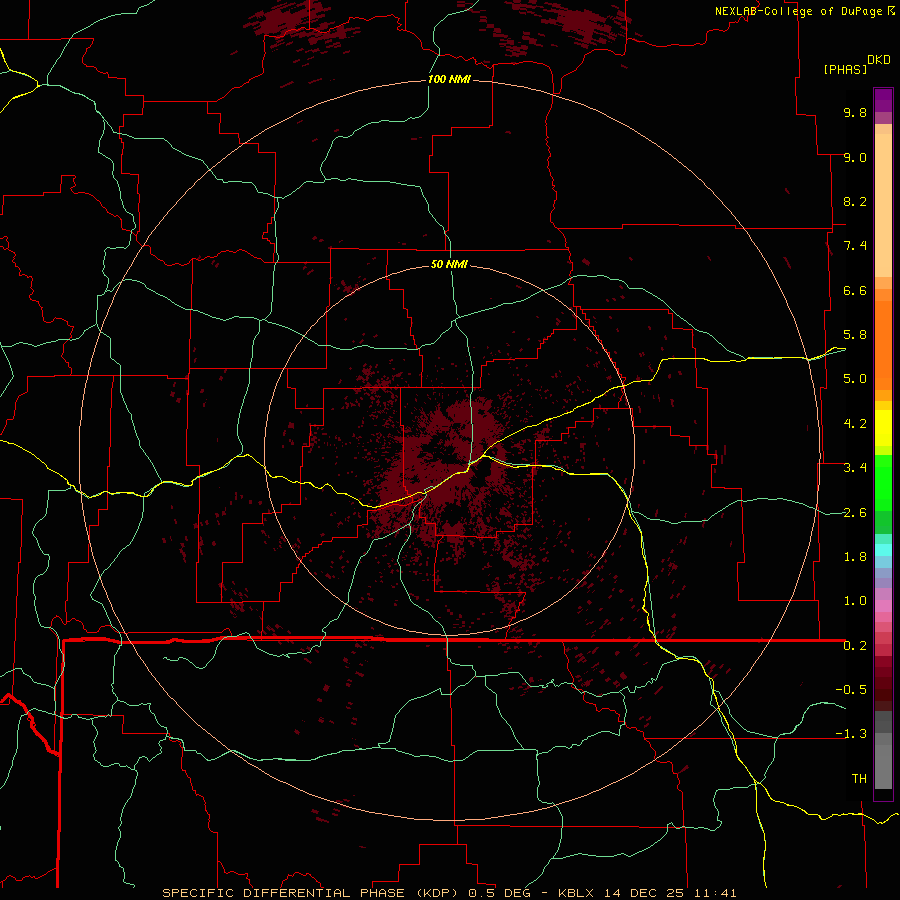Click the 7.4 value on the color scale
Screen dimensions: 900x900
(x=855, y=246)
